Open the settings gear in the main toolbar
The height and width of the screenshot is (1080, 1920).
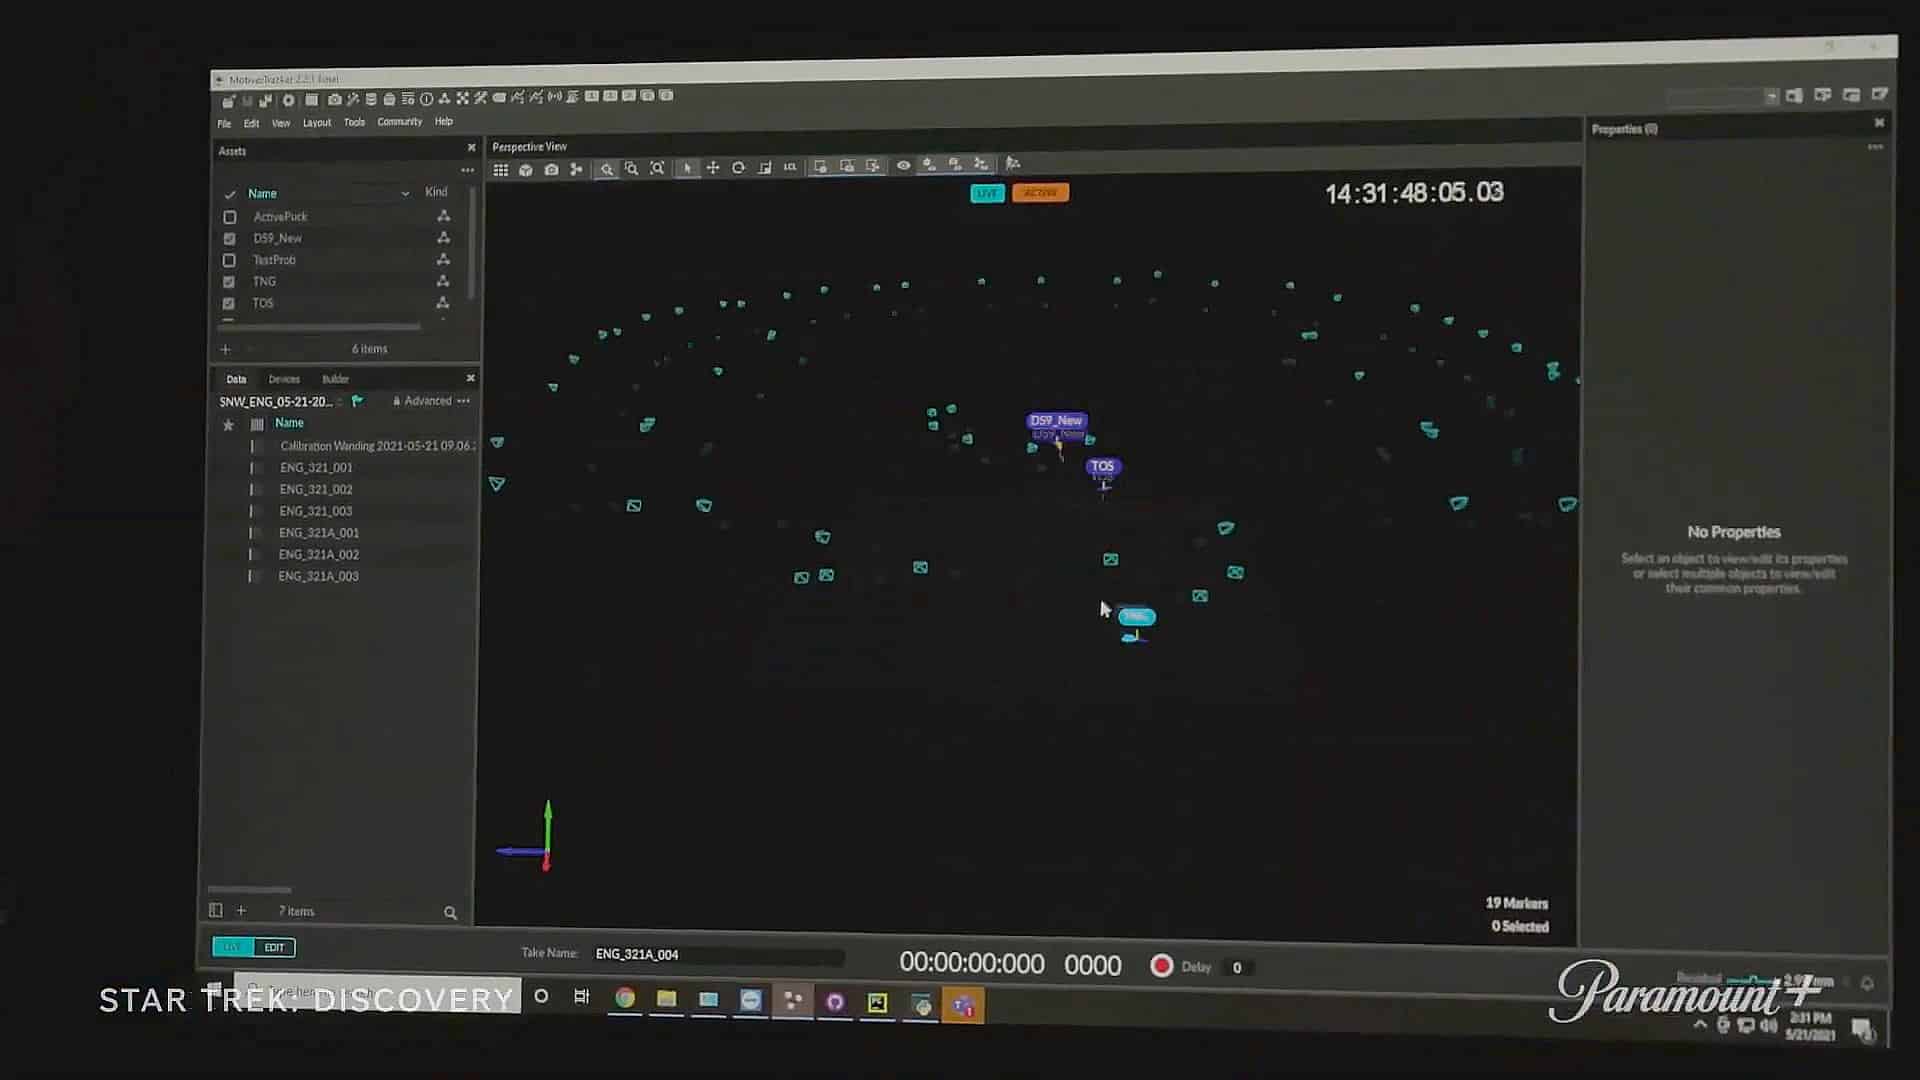pyautogui.click(x=288, y=99)
